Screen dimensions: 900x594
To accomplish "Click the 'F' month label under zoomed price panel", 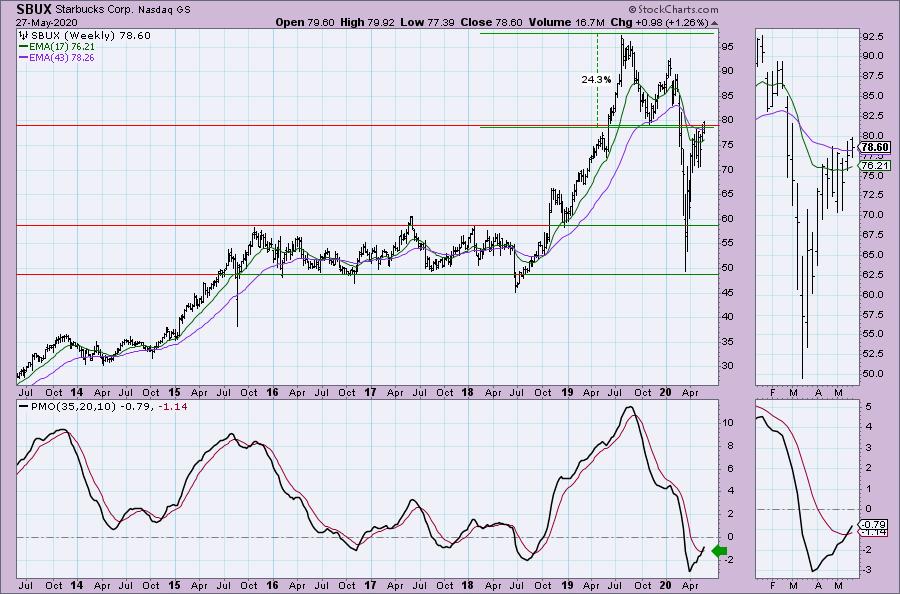I will 773,393.
